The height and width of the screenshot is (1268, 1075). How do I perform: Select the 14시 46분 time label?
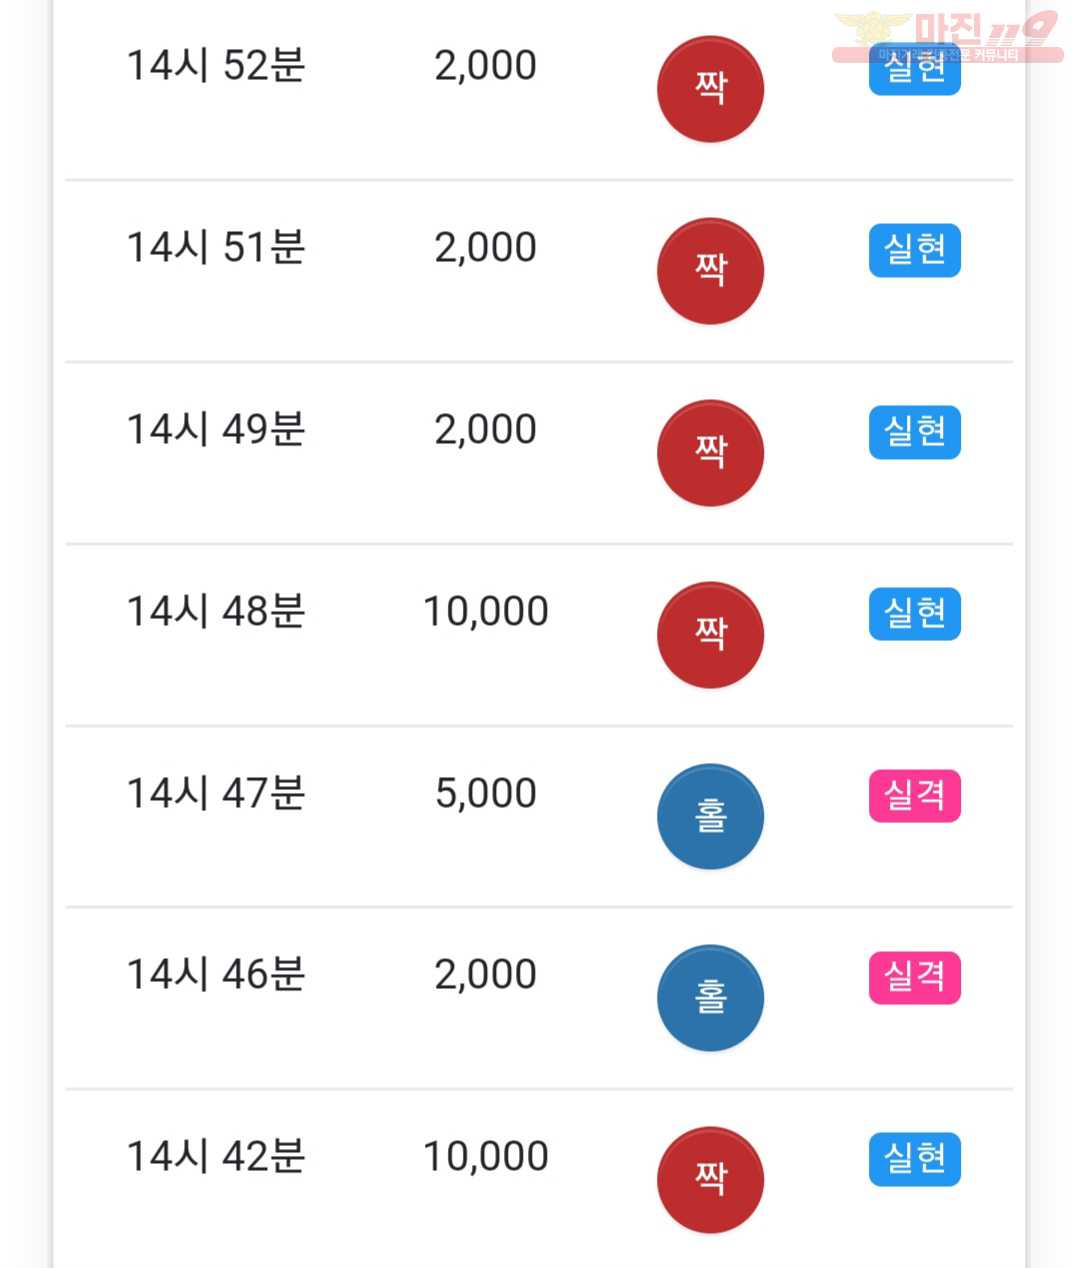pos(216,975)
